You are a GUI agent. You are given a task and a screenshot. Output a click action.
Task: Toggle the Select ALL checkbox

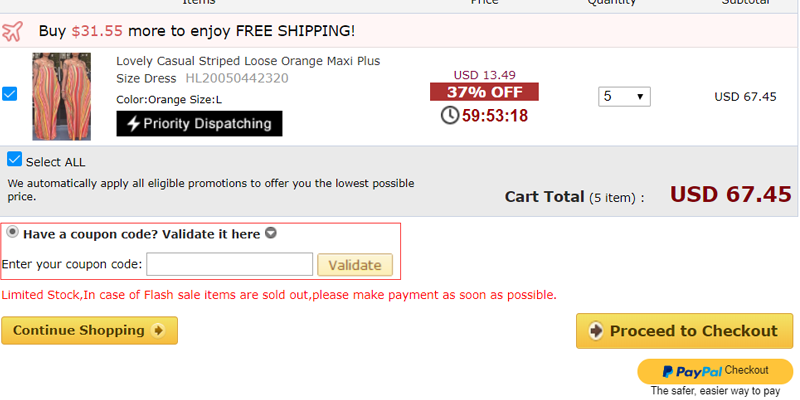pyautogui.click(x=14, y=159)
